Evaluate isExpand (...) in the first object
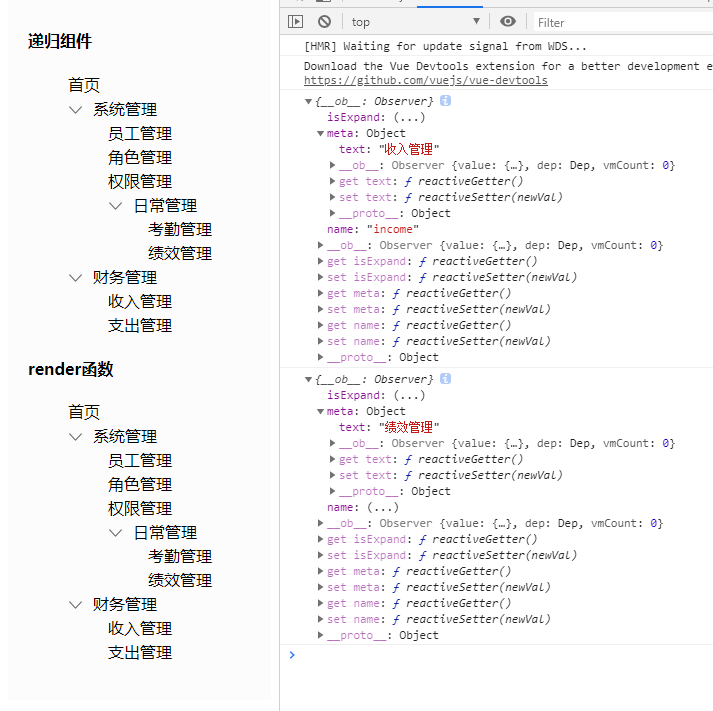713x711 pixels. coord(409,117)
